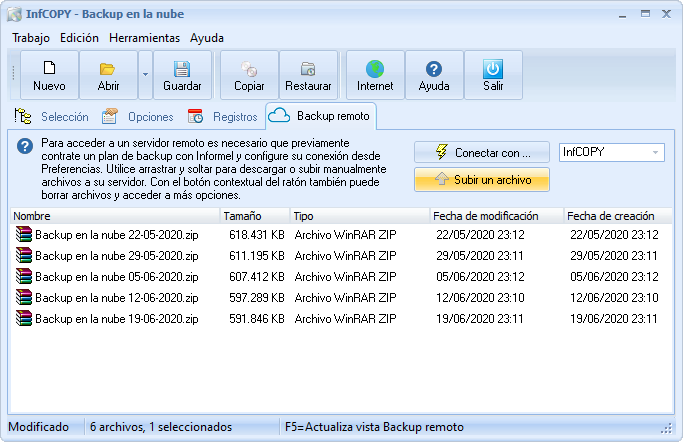This screenshot has width=683, height=442.
Task: Select file Backup en la nube 19-06-2020.zip
Action: click(x=117, y=319)
